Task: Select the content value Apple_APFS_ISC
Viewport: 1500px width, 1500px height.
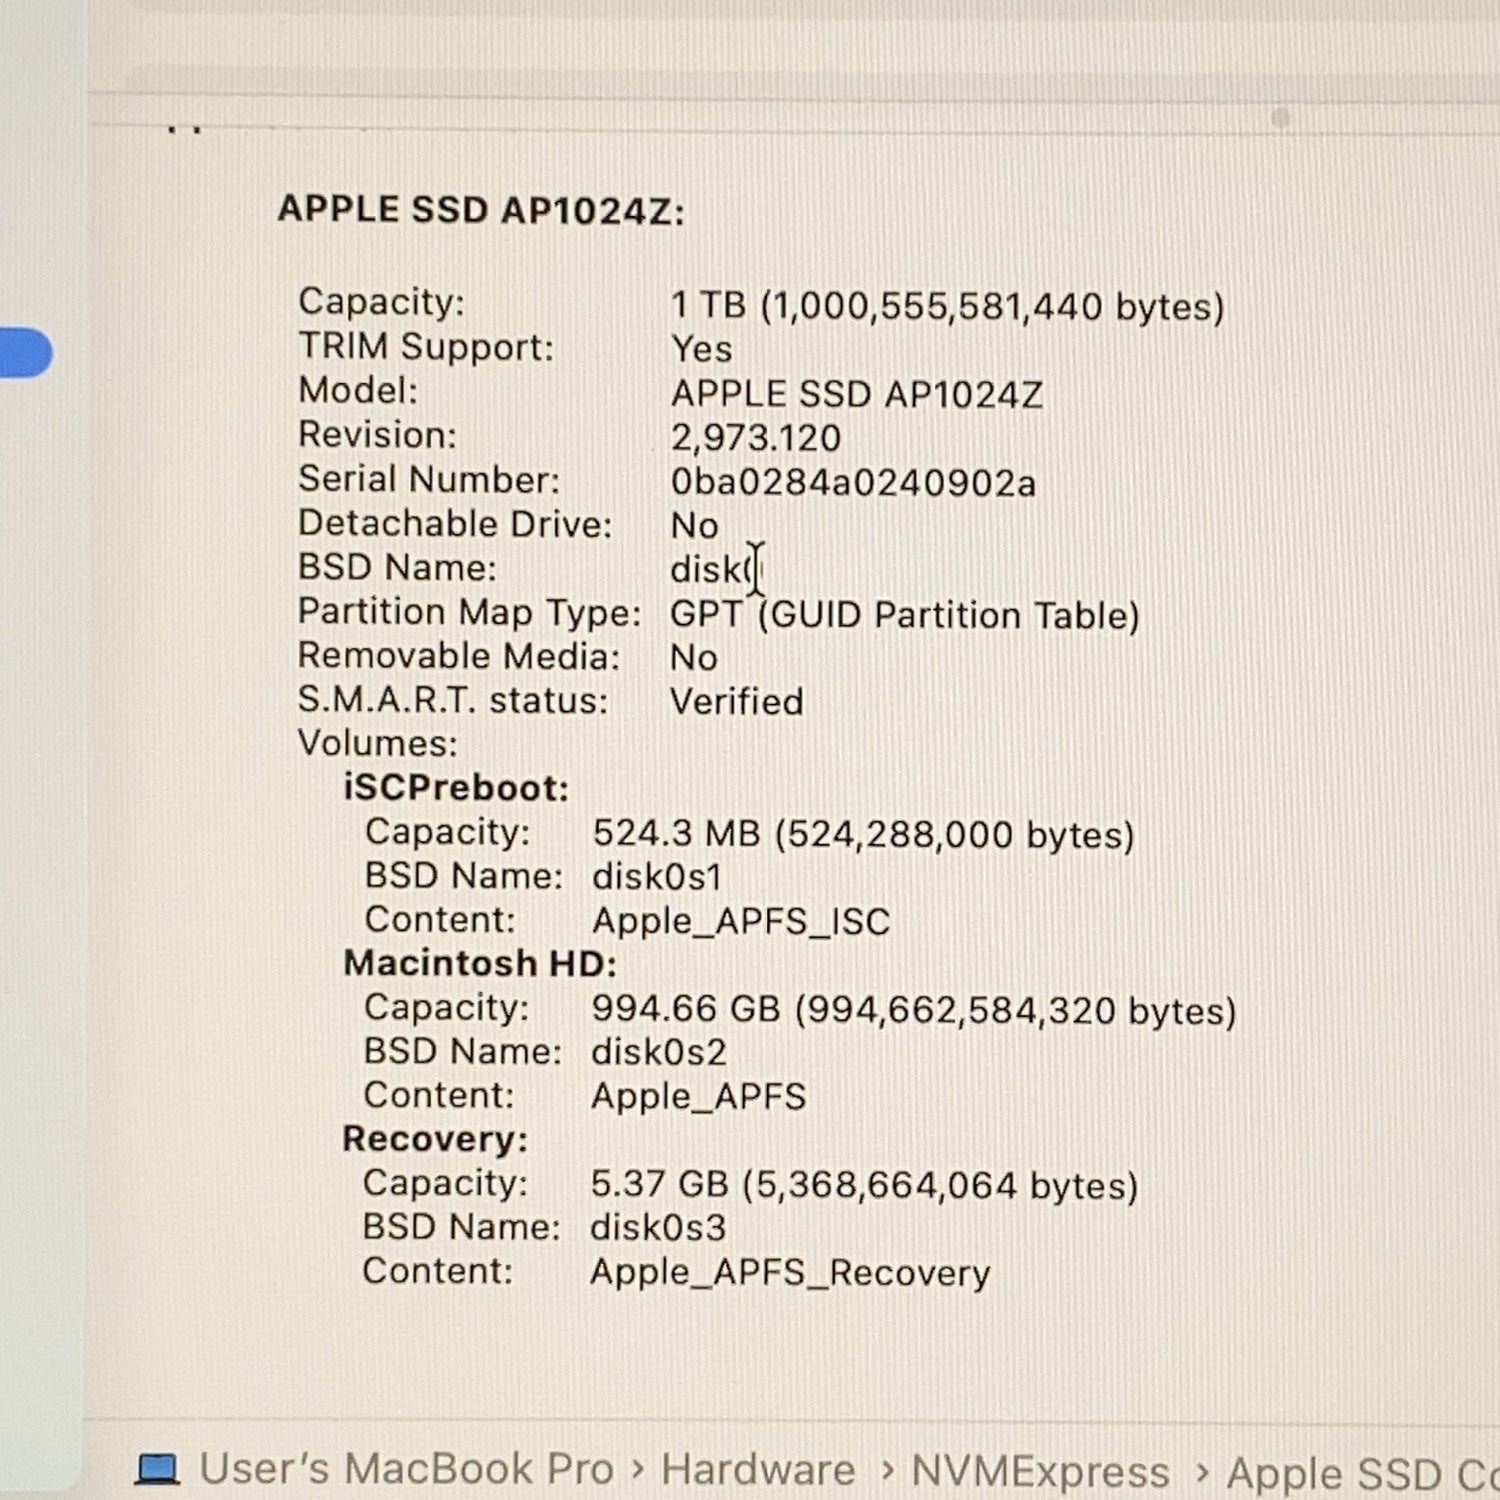Action: (x=741, y=921)
